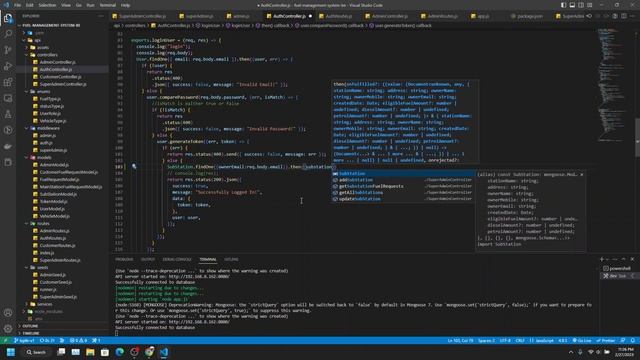640x360 pixels.
Task: Open the Explorer view in the activity bar
Action: point(8,18)
